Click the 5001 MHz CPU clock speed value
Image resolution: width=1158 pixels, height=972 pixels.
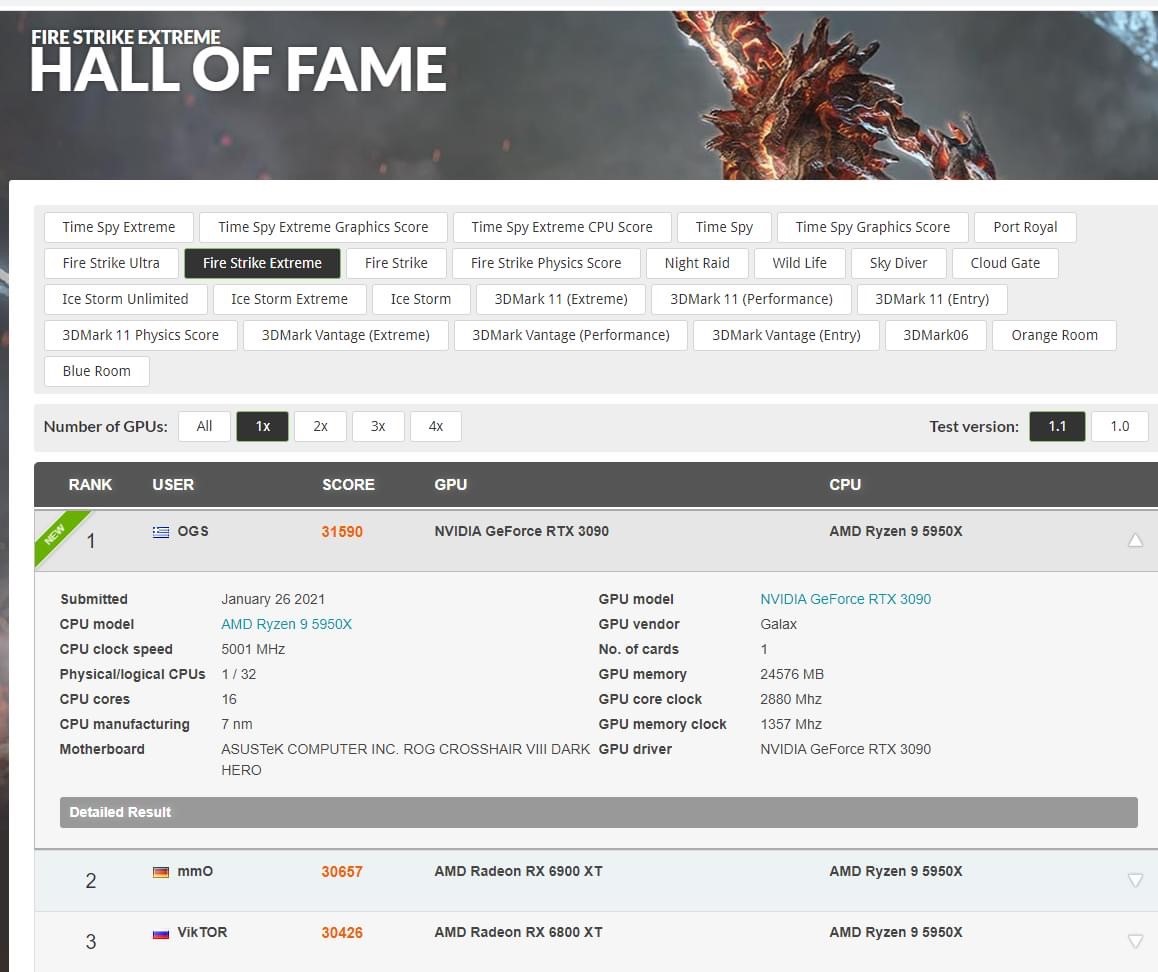[x=253, y=649]
